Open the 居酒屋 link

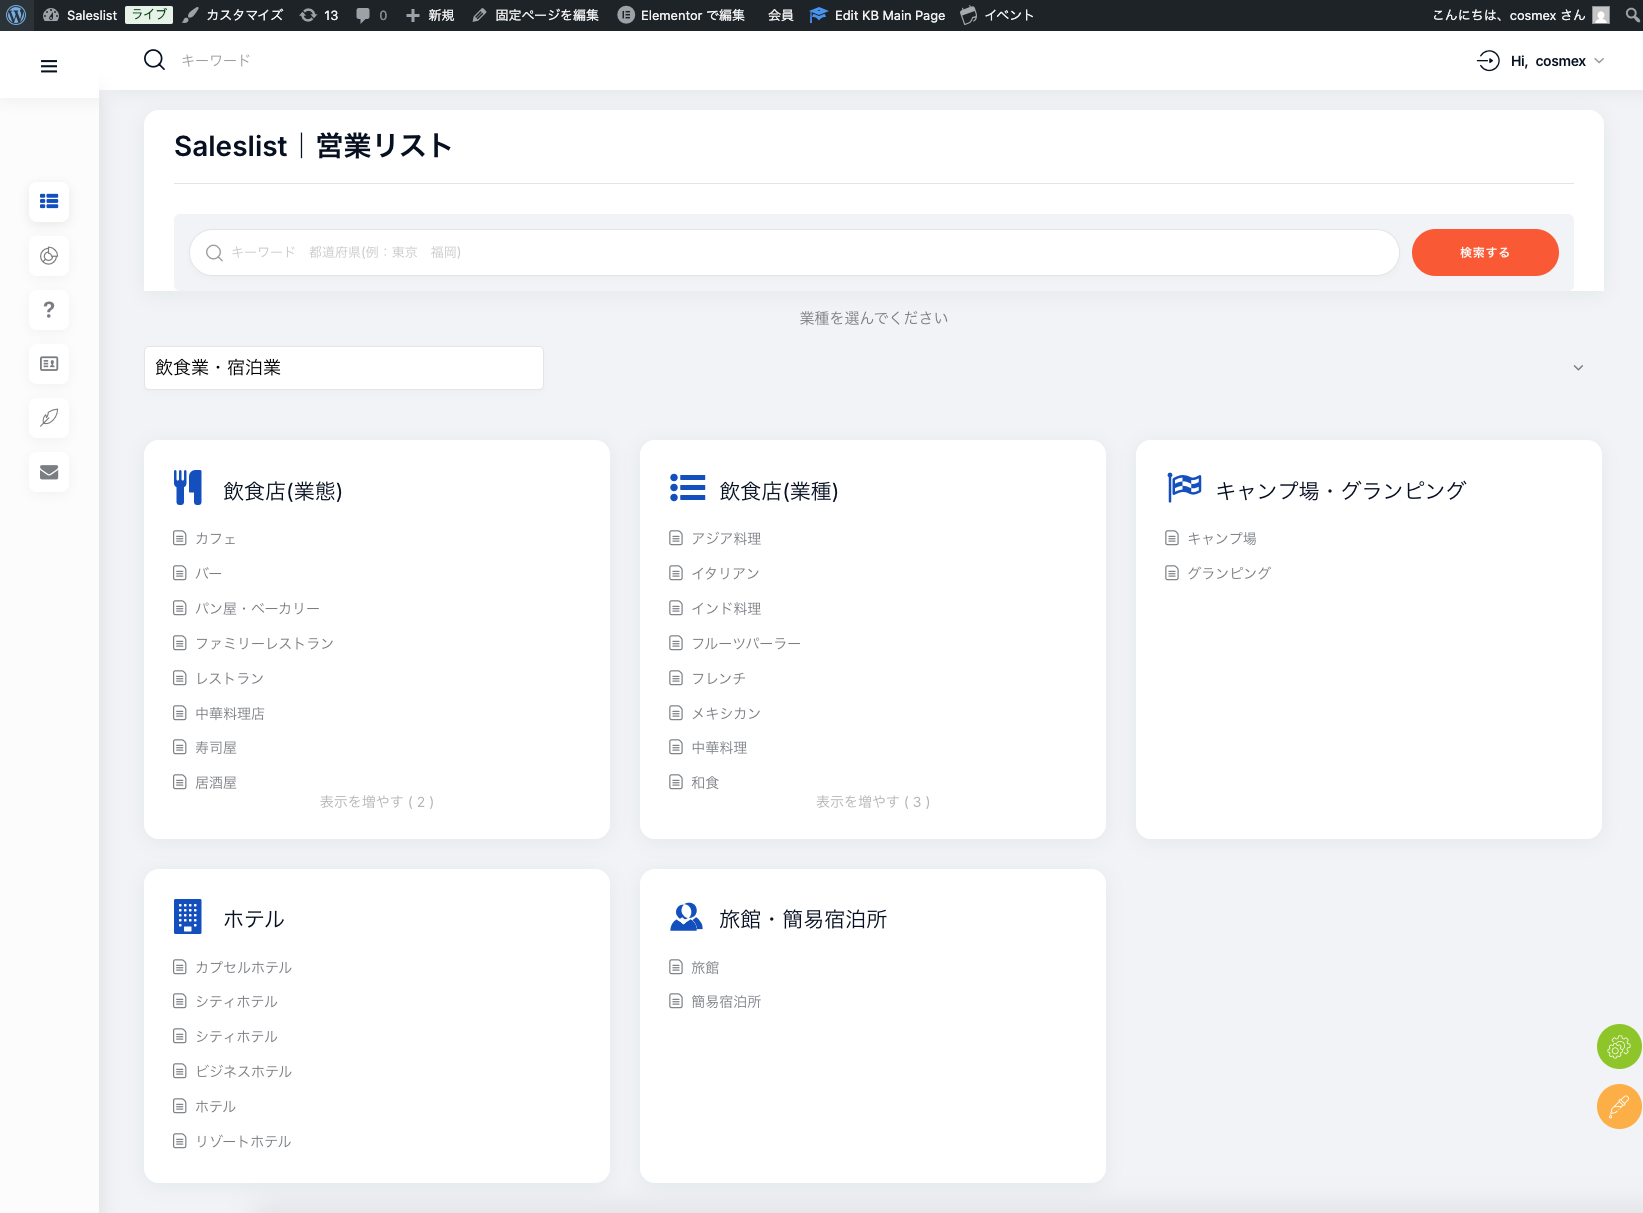click(x=216, y=782)
